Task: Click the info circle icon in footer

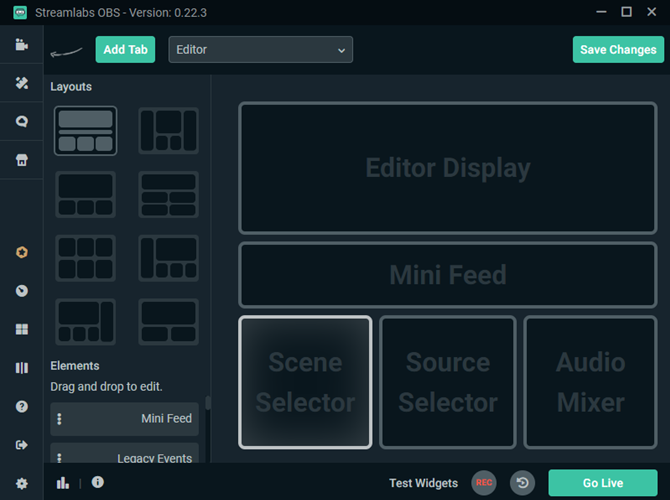Action: click(97, 482)
